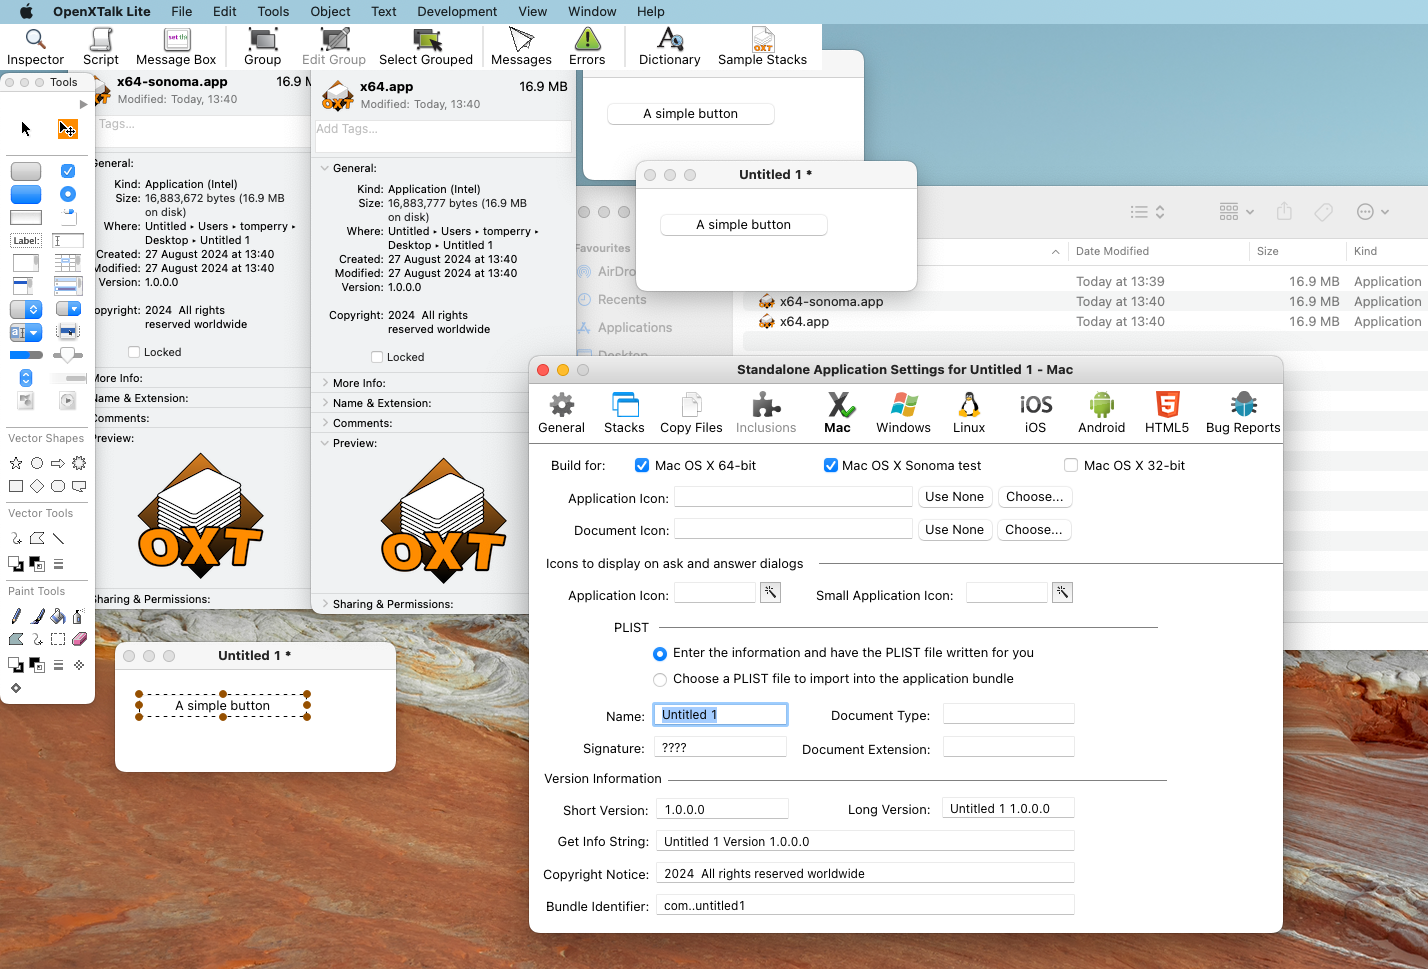Open the Message Box
The image size is (1428, 969).
tap(176, 47)
